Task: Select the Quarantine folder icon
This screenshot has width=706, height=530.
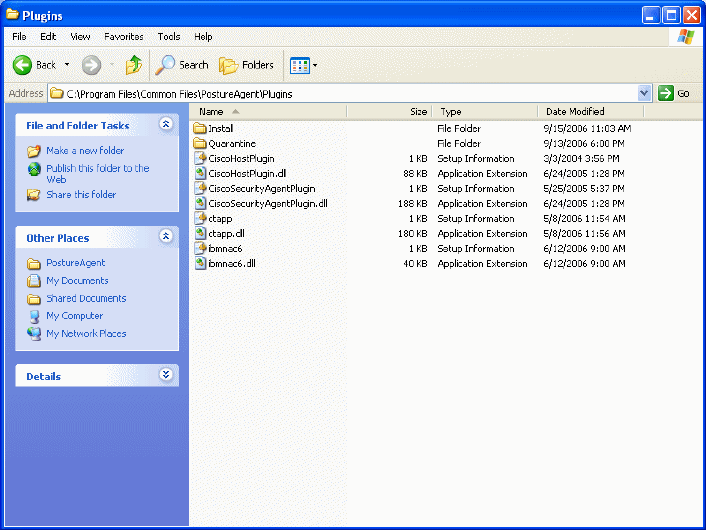Action: point(200,144)
